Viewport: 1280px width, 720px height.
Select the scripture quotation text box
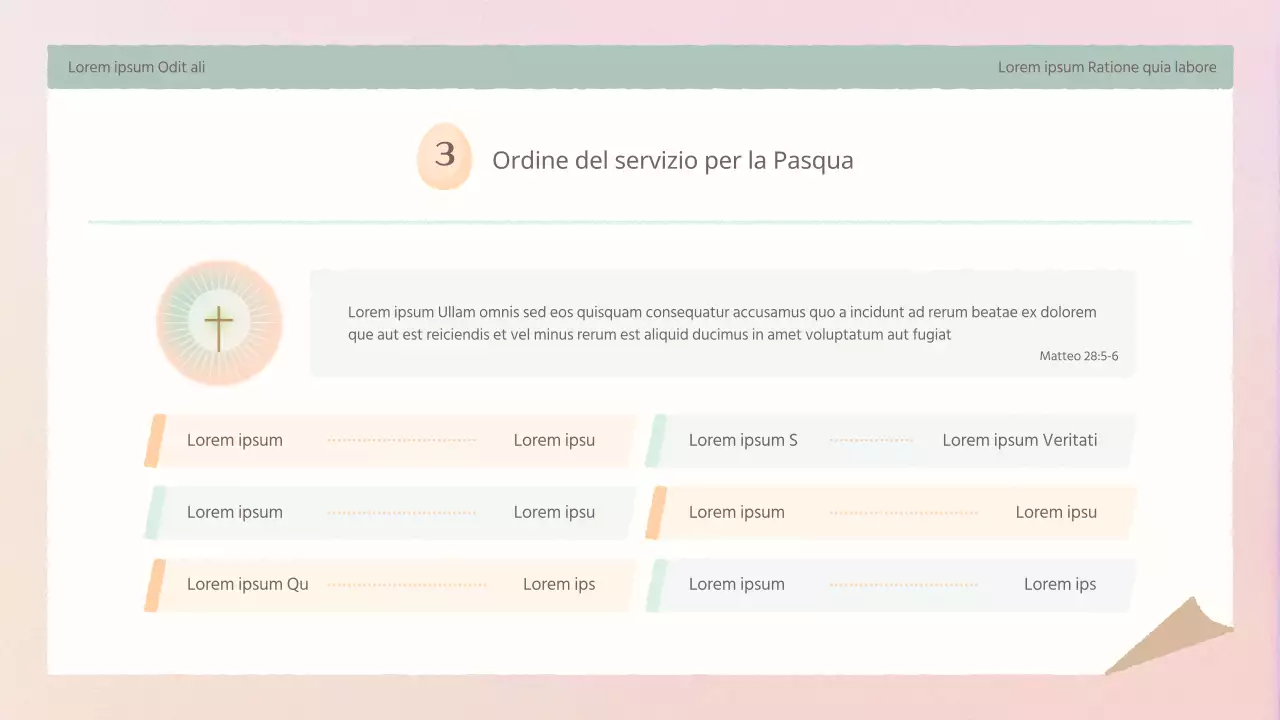click(x=722, y=322)
